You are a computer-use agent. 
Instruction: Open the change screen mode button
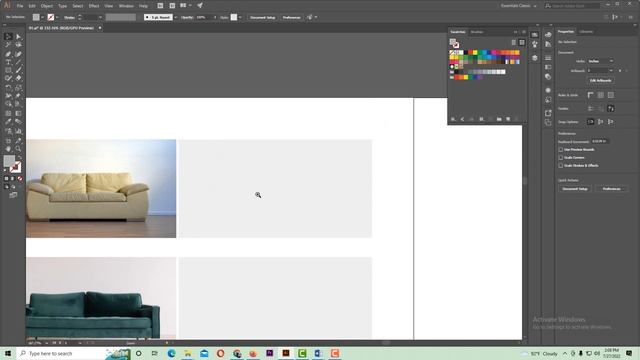click(13, 195)
